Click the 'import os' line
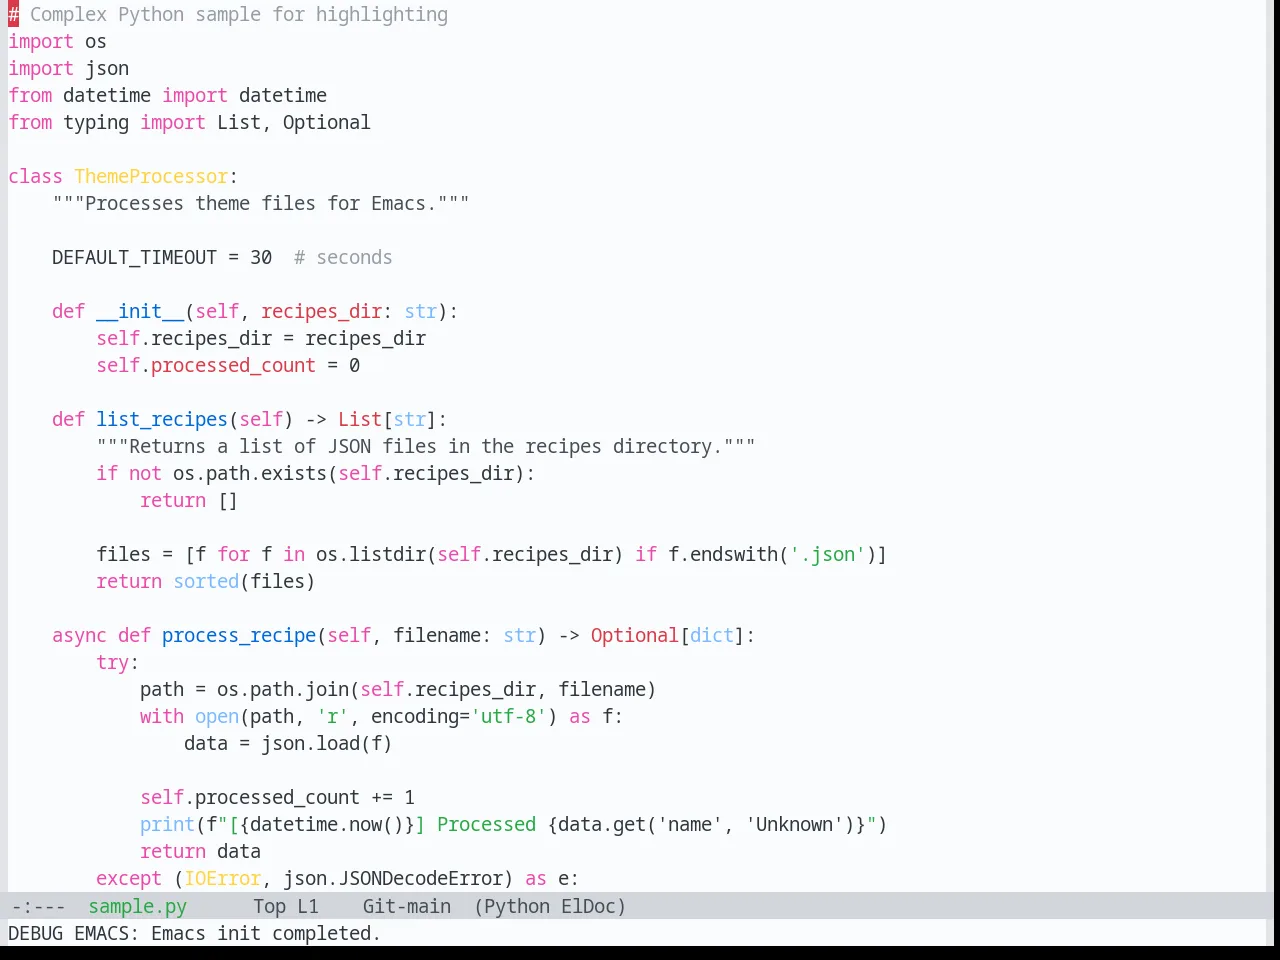The width and height of the screenshot is (1280, 960). click(x=57, y=41)
